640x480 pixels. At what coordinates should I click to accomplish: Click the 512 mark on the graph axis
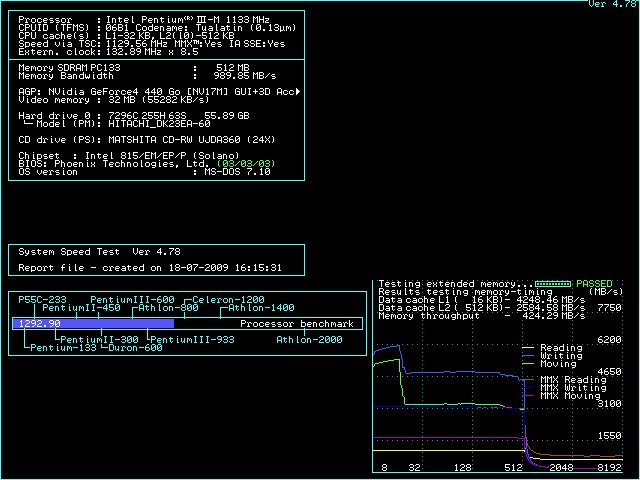(514, 467)
